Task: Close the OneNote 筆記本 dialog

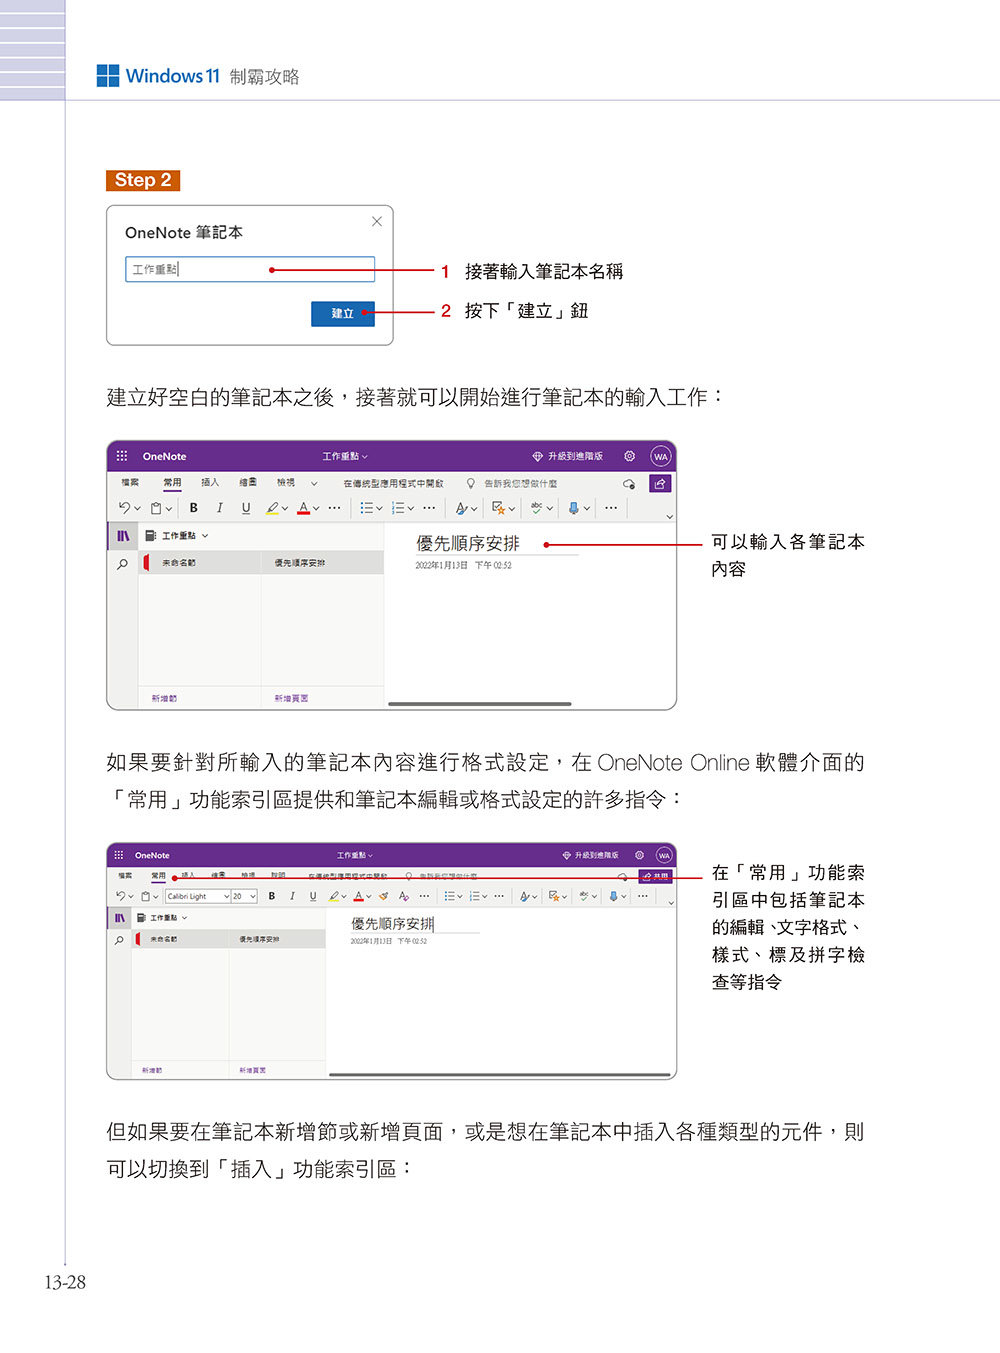Action: coord(377,221)
